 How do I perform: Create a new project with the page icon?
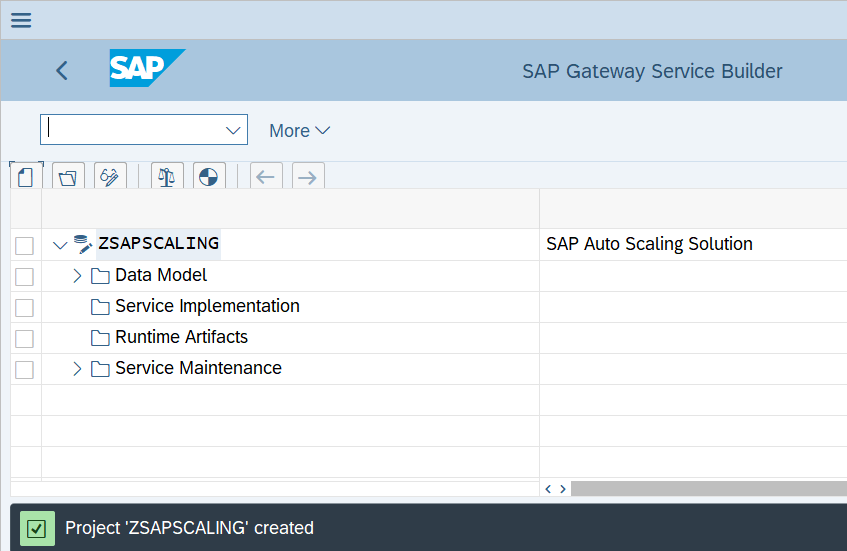(26, 177)
